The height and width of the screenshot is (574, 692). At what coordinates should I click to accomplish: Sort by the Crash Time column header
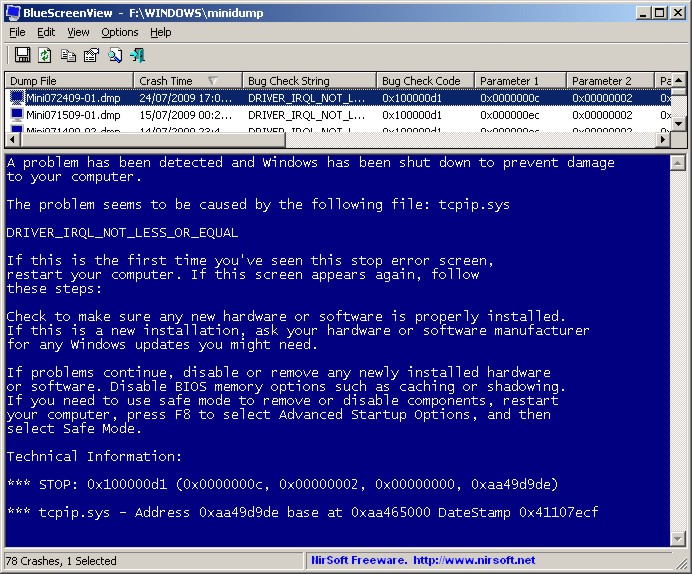point(188,81)
